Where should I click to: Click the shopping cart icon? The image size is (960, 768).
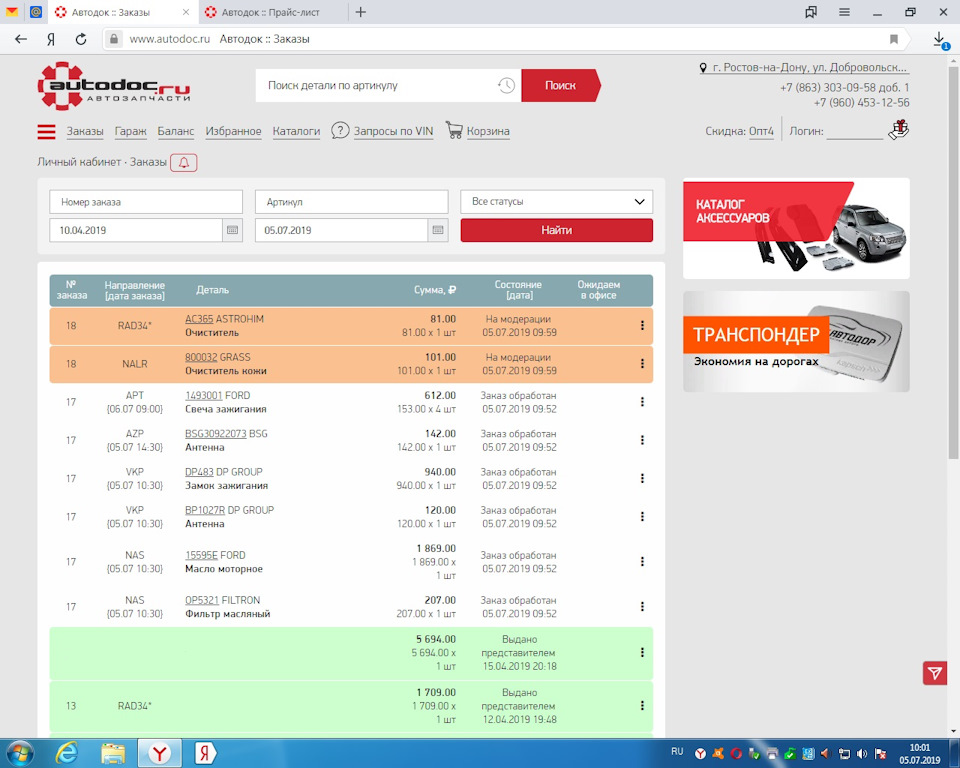coord(454,130)
